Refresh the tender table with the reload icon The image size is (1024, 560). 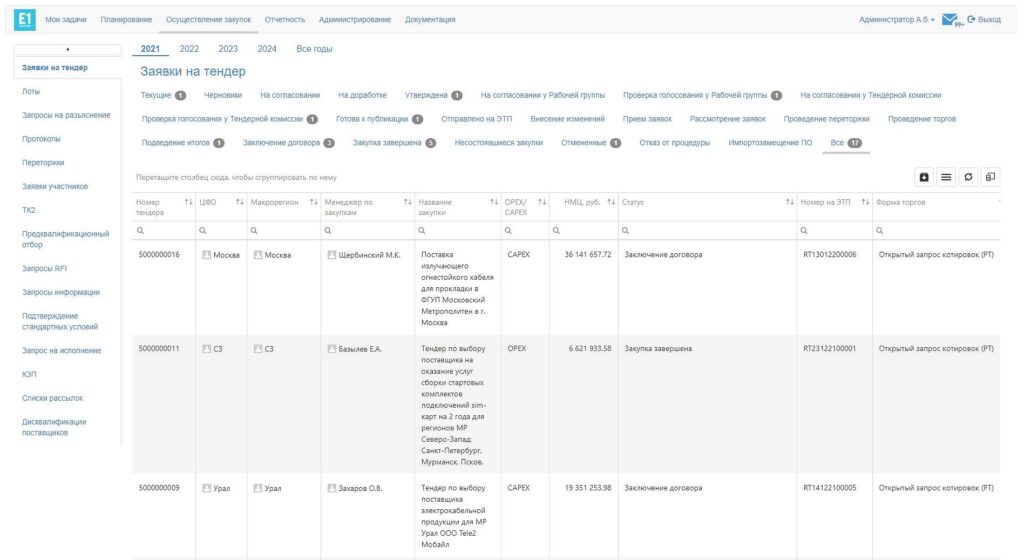968,177
